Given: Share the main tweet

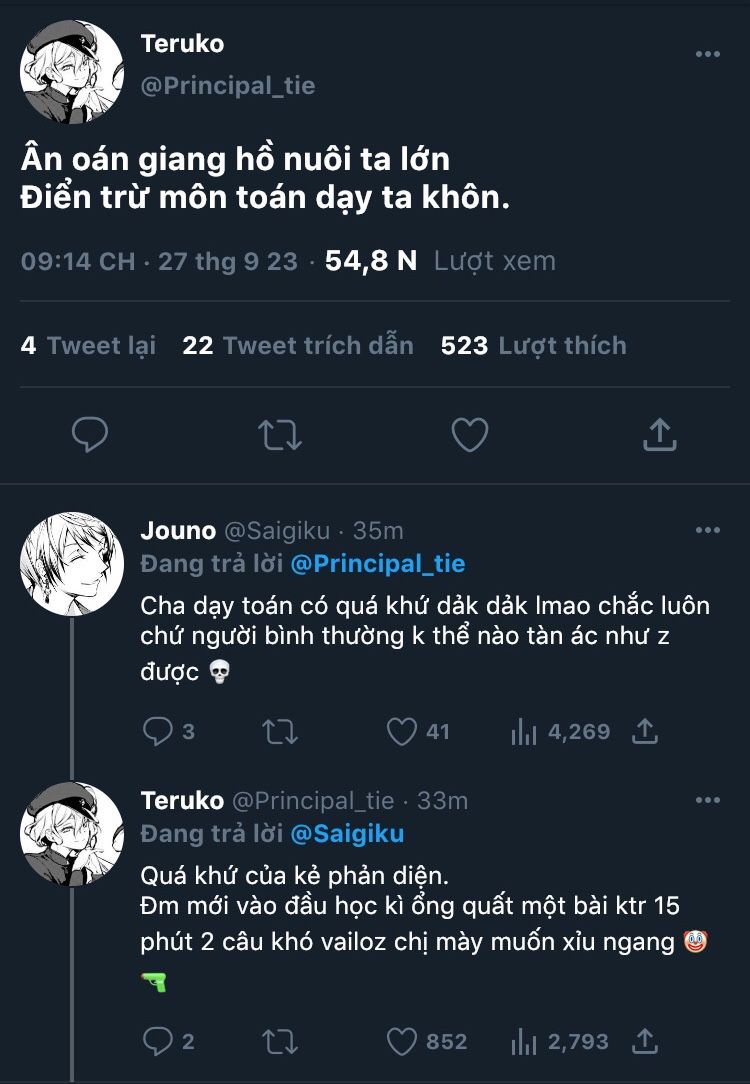Looking at the screenshot, I should (x=659, y=435).
